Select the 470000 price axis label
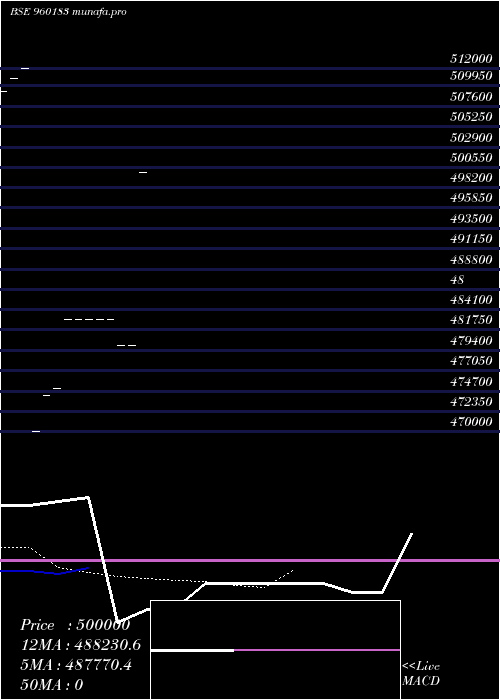500x700 pixels. [471, 422]
